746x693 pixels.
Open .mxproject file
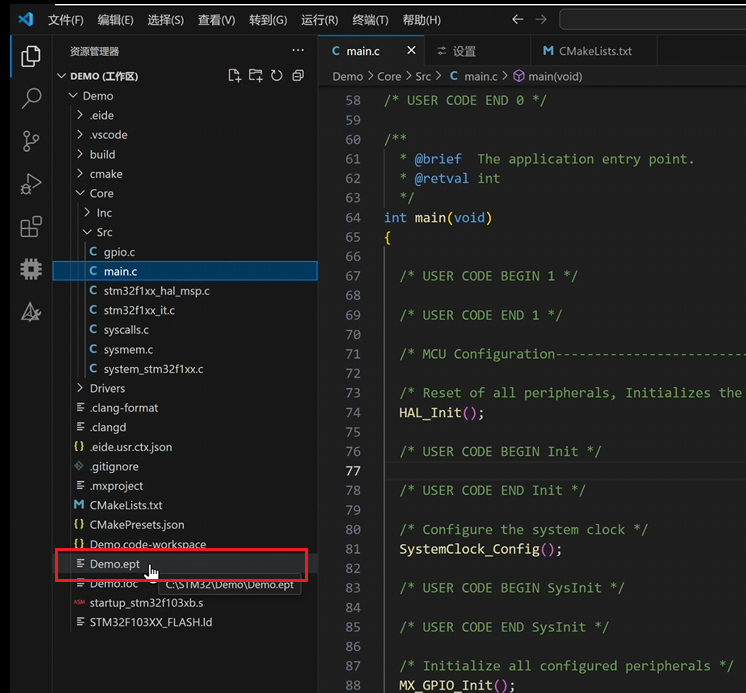[x=116, y=486]
